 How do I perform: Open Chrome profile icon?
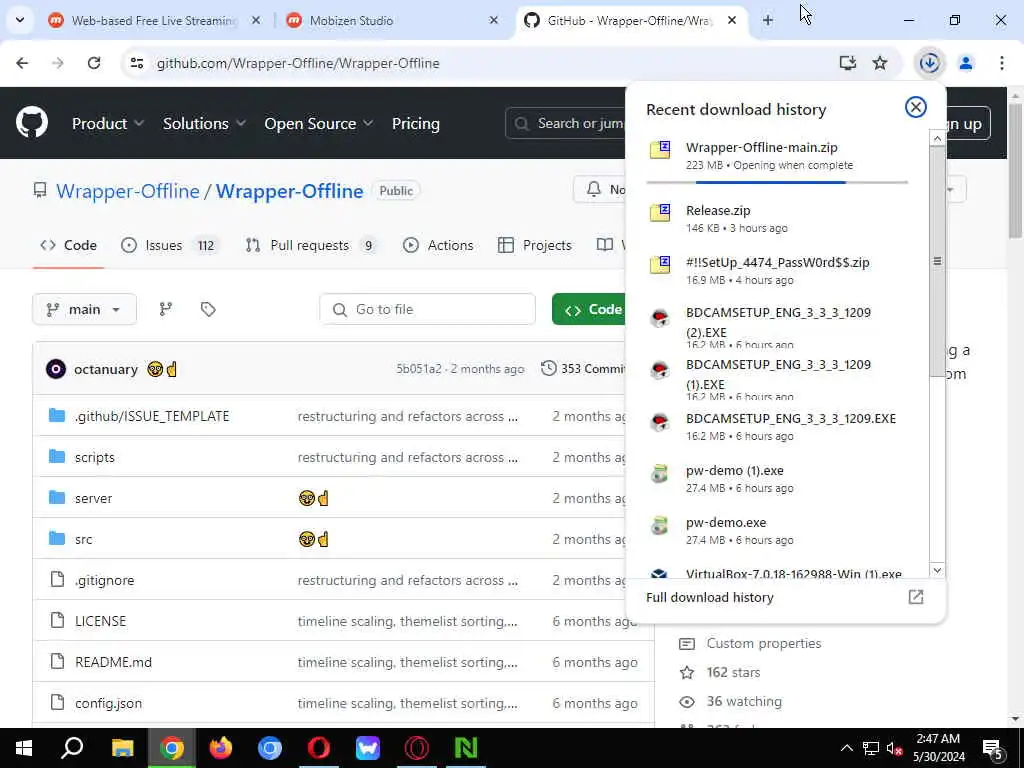(966, 63)
